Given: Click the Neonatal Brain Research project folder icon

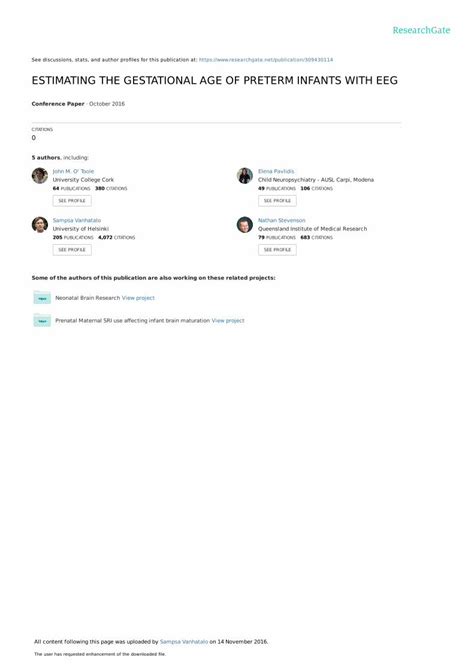Looking at the screenshot, I should 42,297.
